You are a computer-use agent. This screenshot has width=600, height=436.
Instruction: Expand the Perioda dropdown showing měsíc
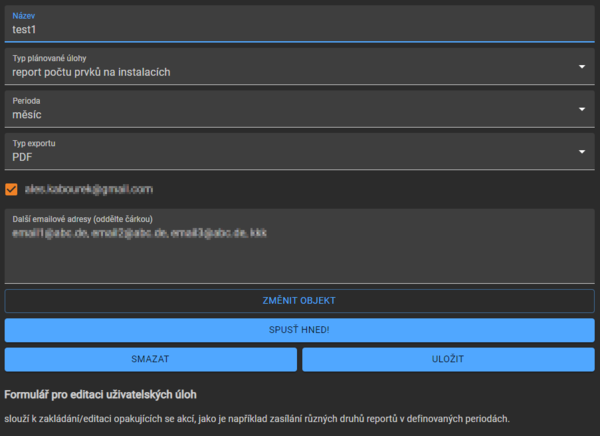[299, 109]
